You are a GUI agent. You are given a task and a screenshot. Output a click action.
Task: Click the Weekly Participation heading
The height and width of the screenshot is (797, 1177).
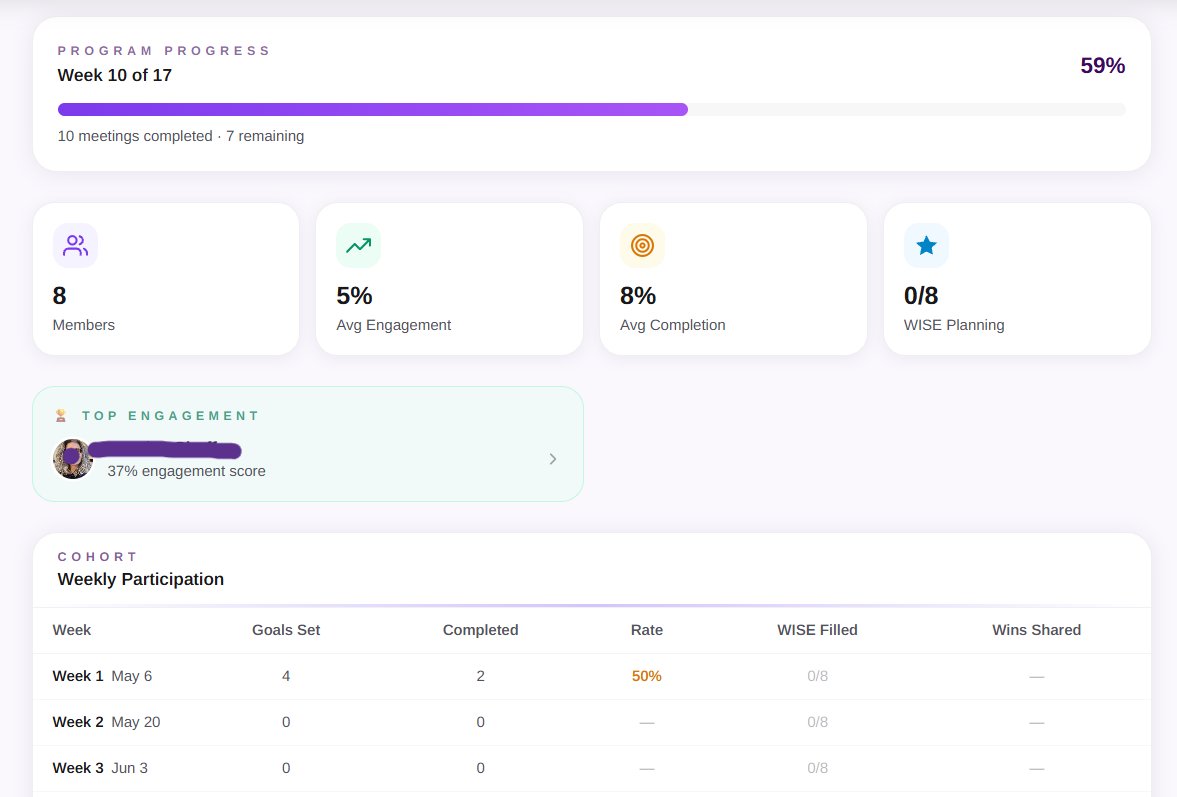click(x=141, y=579)
